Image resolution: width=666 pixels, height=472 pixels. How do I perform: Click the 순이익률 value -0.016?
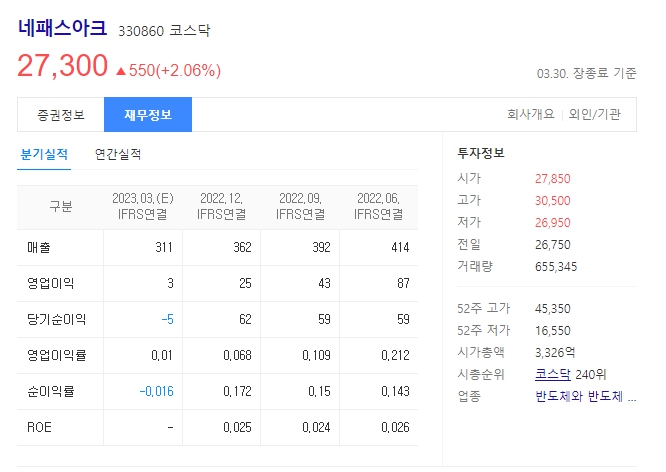click(156, 391)
